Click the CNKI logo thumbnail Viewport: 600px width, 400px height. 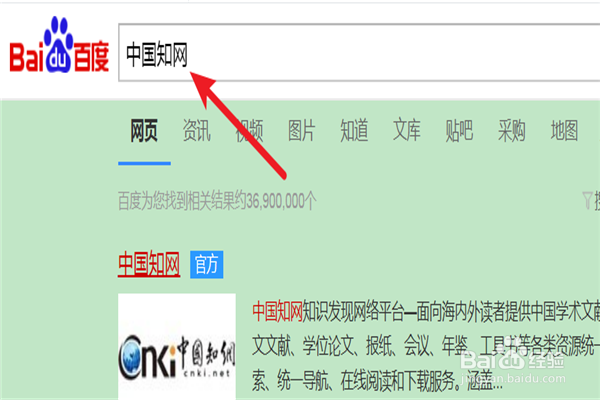coord(177,346)
